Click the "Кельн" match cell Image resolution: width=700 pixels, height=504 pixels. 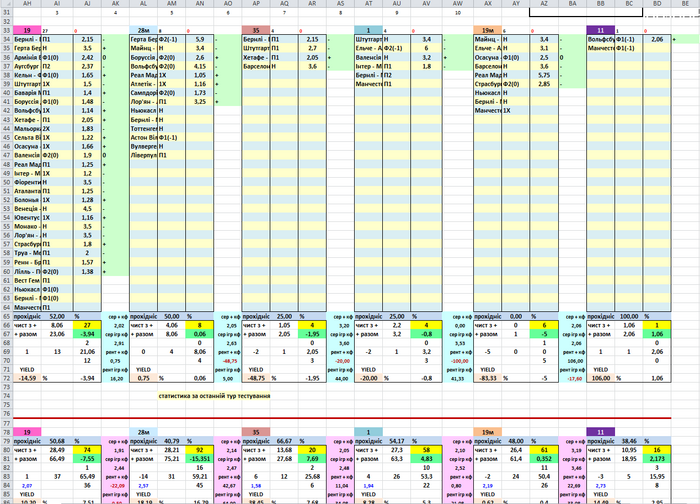[27, 75]
